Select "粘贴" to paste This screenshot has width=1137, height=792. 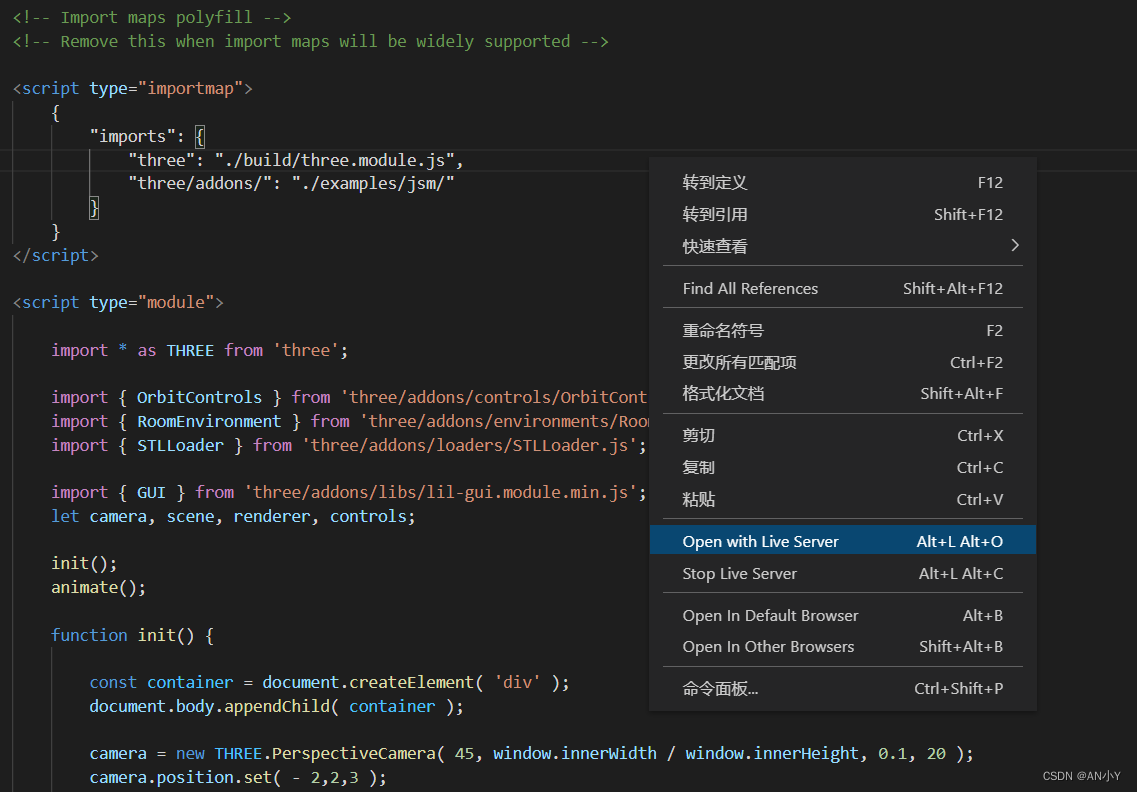[698, 499]
